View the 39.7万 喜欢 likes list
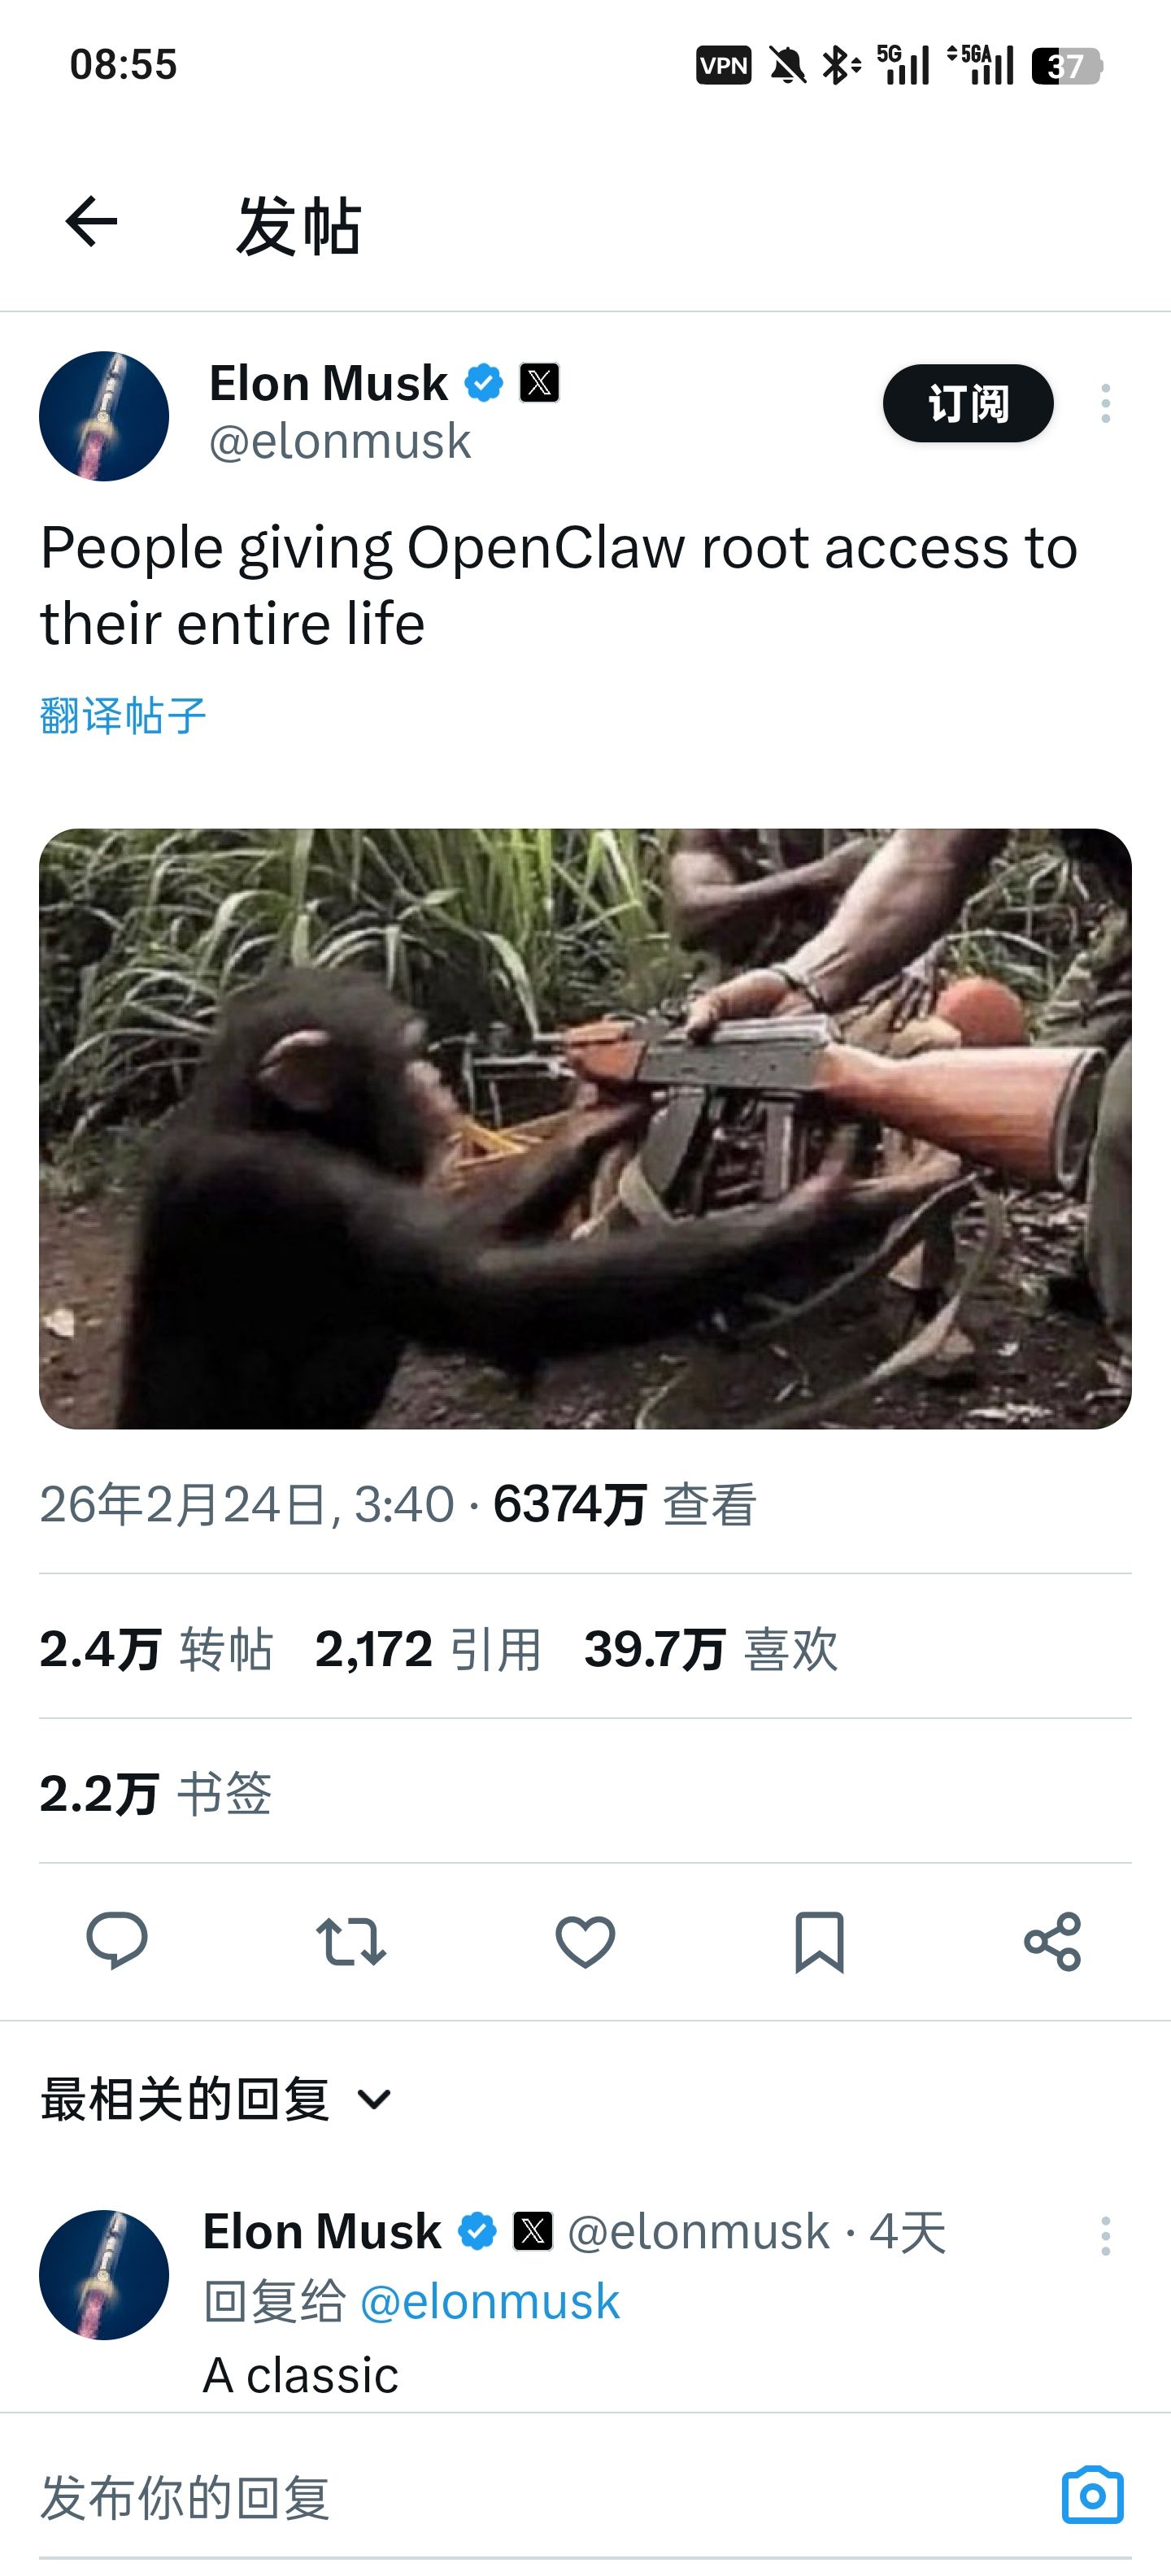 tap(711, 1649)
